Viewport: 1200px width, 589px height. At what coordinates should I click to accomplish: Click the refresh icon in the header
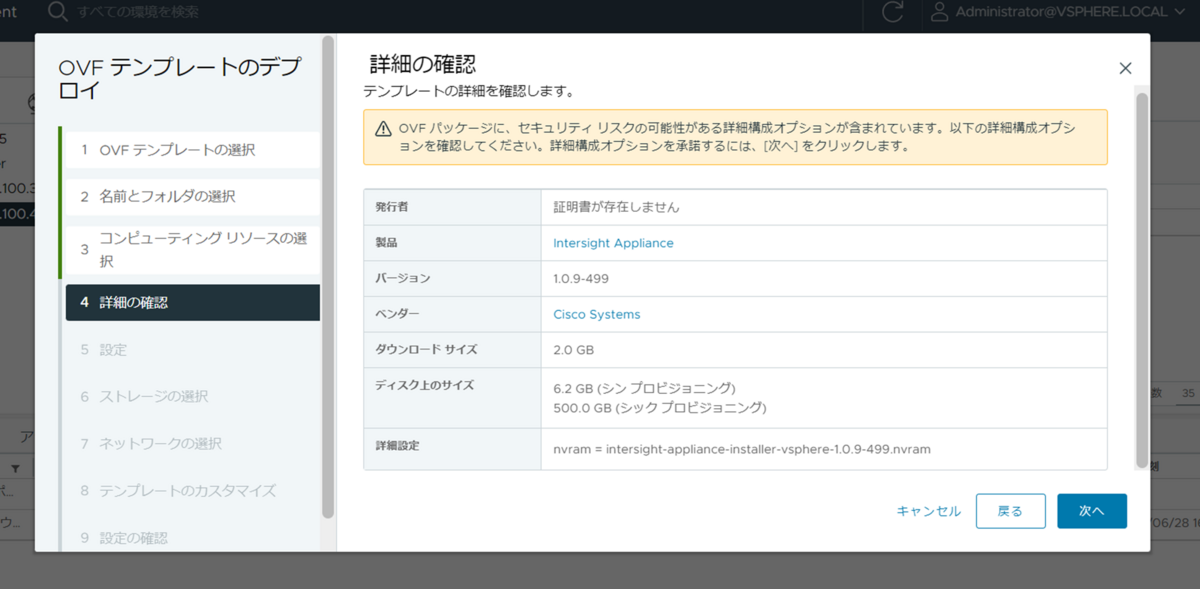click(x=893, y=12)
